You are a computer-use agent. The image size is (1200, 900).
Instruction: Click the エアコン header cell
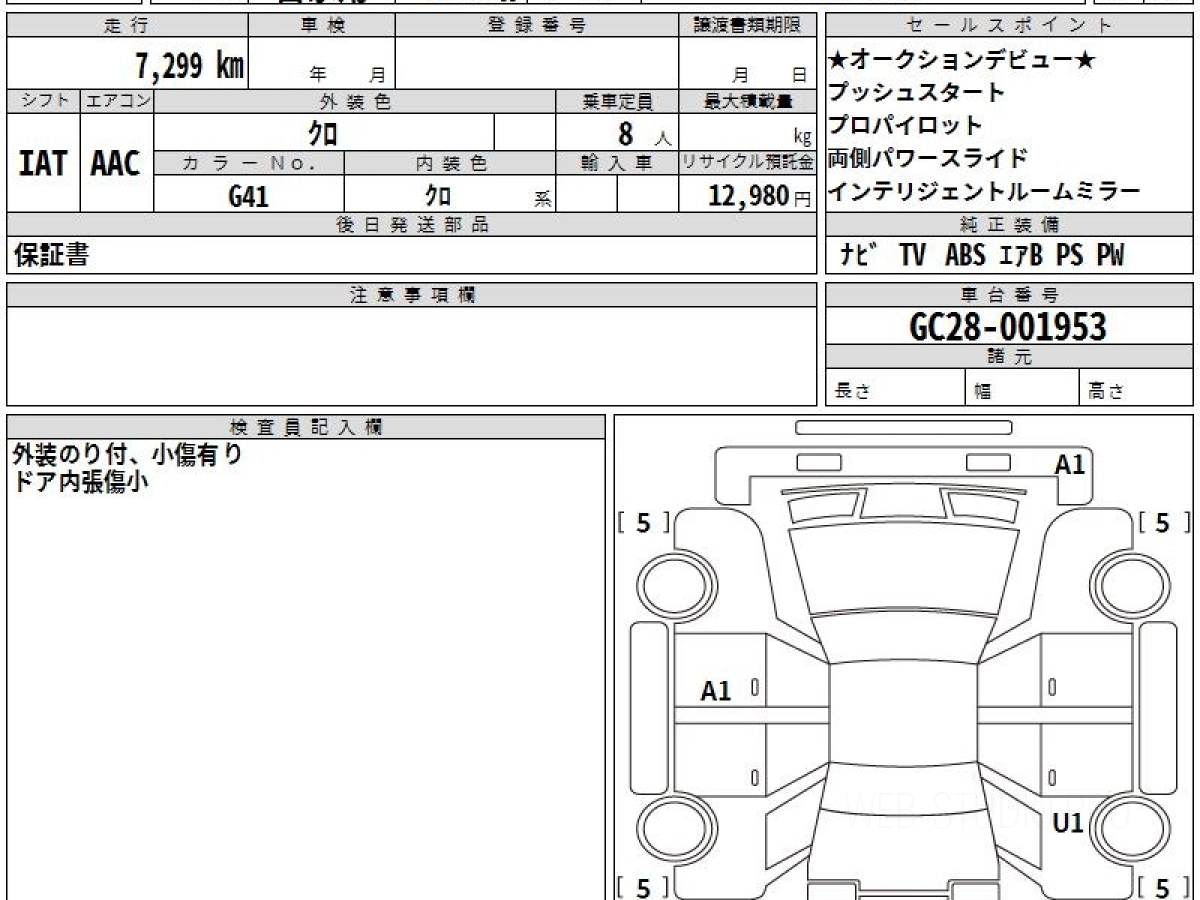pyautogui.click(x=117, y=101)
